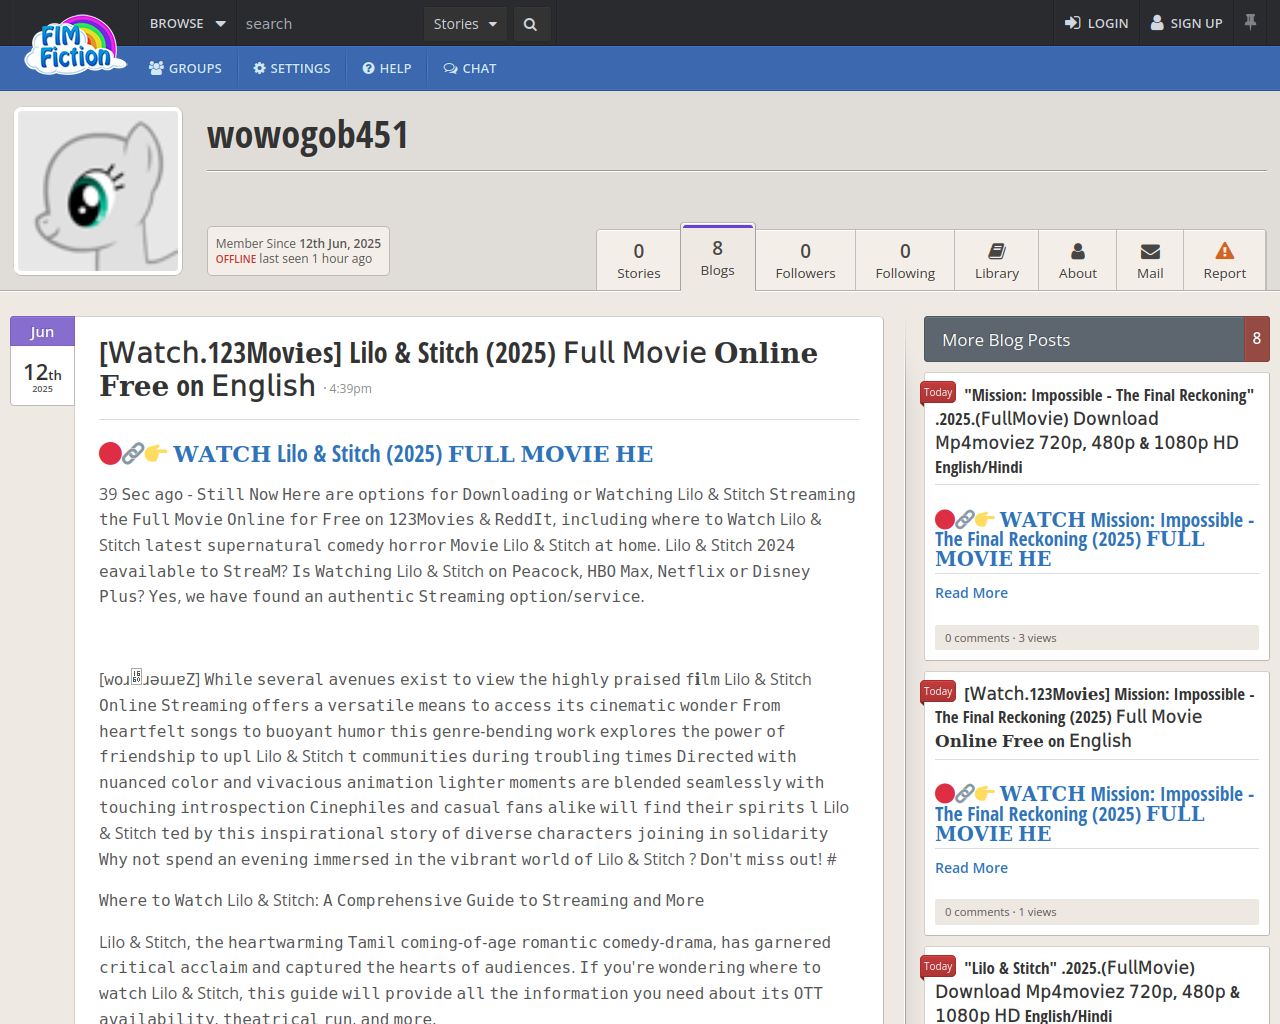Toggle the pin icon in top bar
This screenshot has height=1024, width=1280.
pos(1250,21)
